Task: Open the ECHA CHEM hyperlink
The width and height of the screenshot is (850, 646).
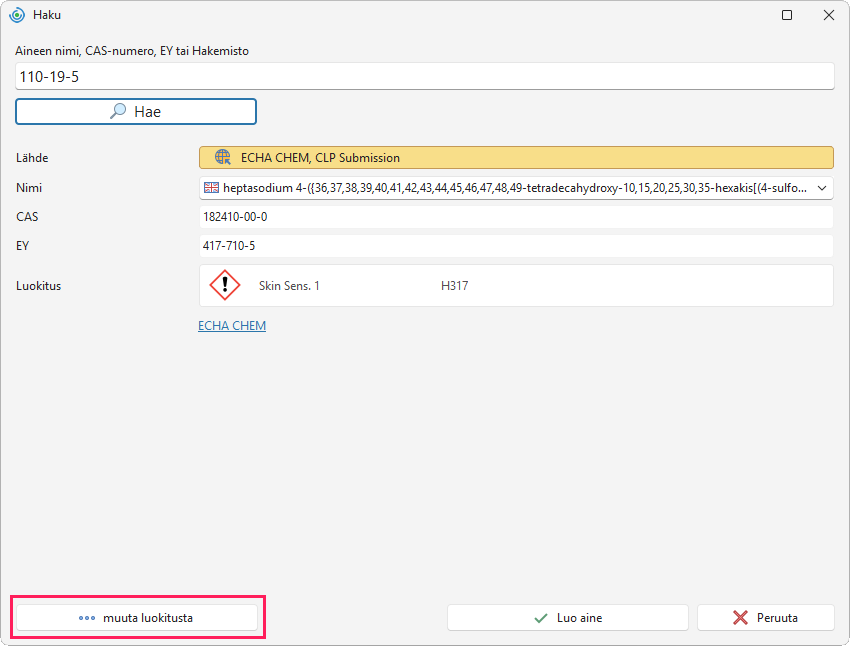Action: tap(232, 326)
